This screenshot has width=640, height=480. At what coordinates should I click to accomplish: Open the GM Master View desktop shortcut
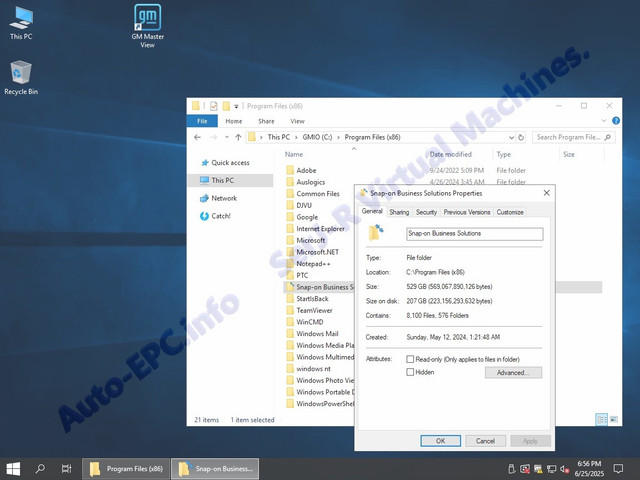pyautogui.click(x=147, y=26)
